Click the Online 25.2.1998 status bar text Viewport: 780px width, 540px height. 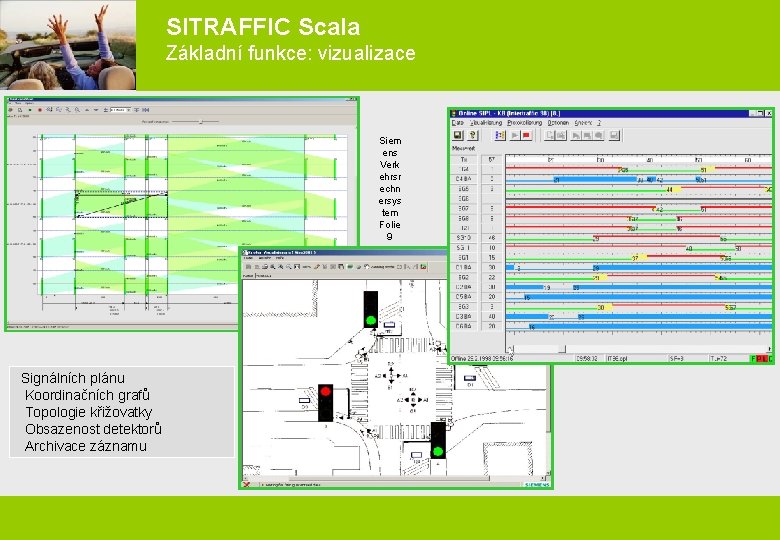tap(482, 358)
